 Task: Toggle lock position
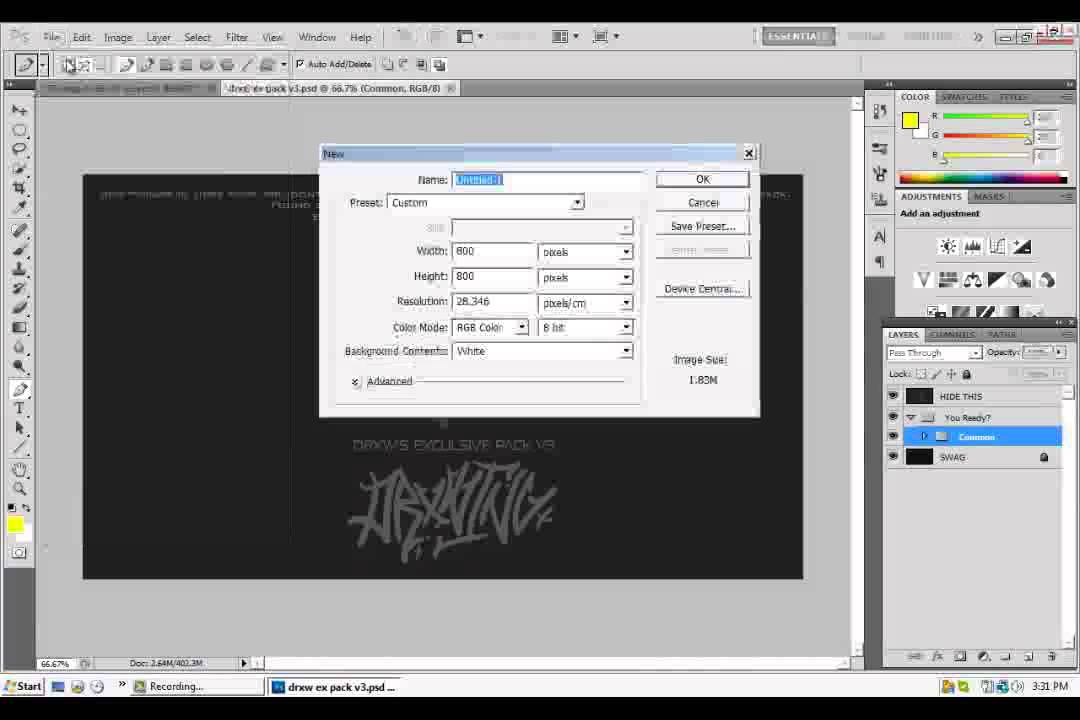951,374
